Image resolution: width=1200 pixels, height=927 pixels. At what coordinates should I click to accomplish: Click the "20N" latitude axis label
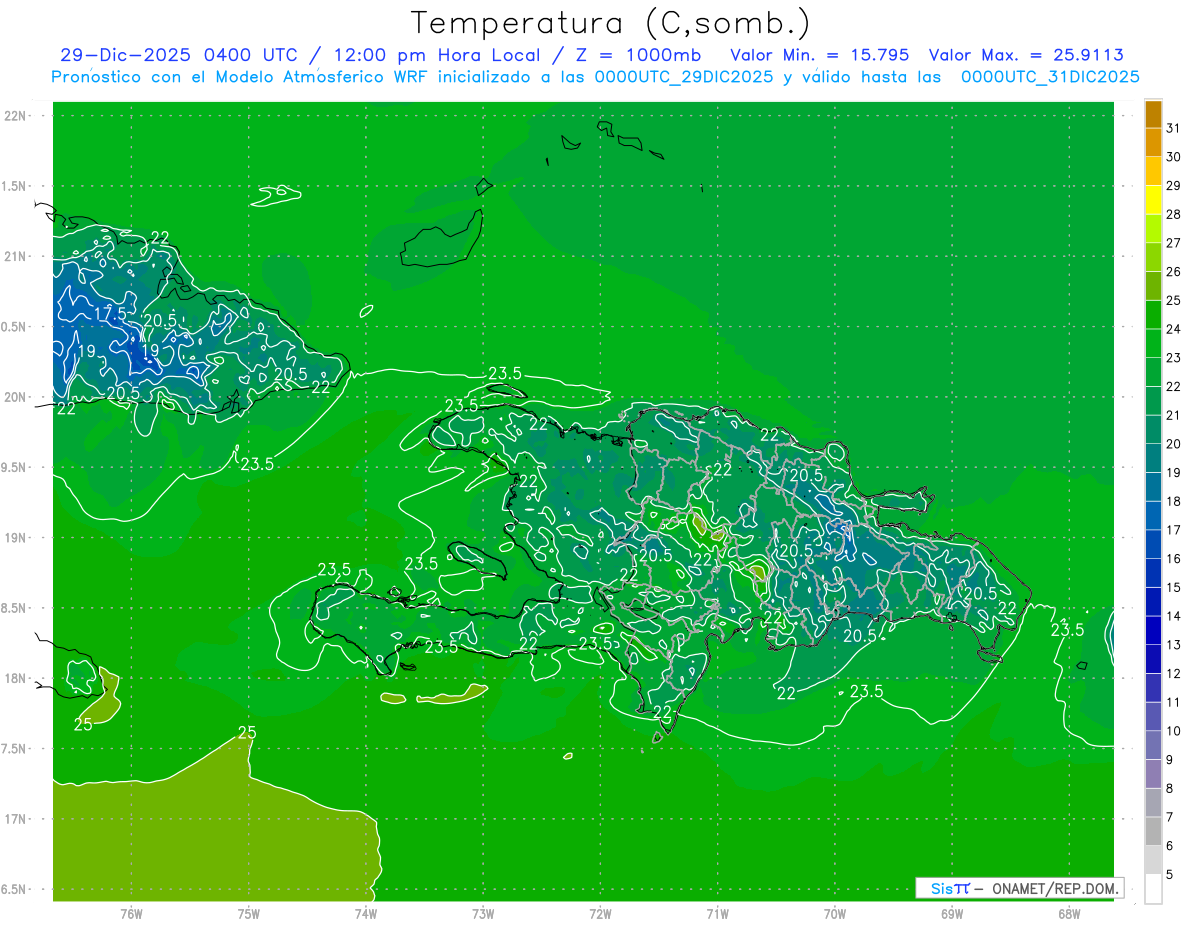pos(15,397)
